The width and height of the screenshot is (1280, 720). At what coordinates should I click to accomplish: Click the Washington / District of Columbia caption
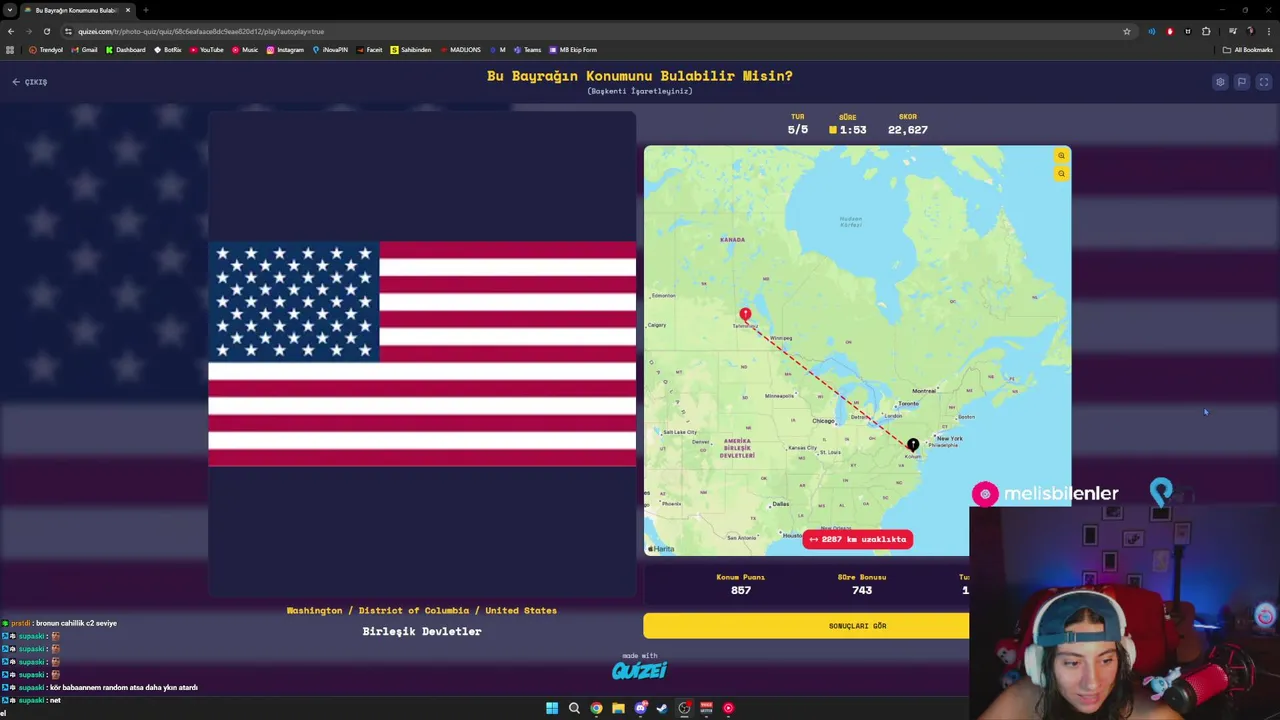coord(422,610)
